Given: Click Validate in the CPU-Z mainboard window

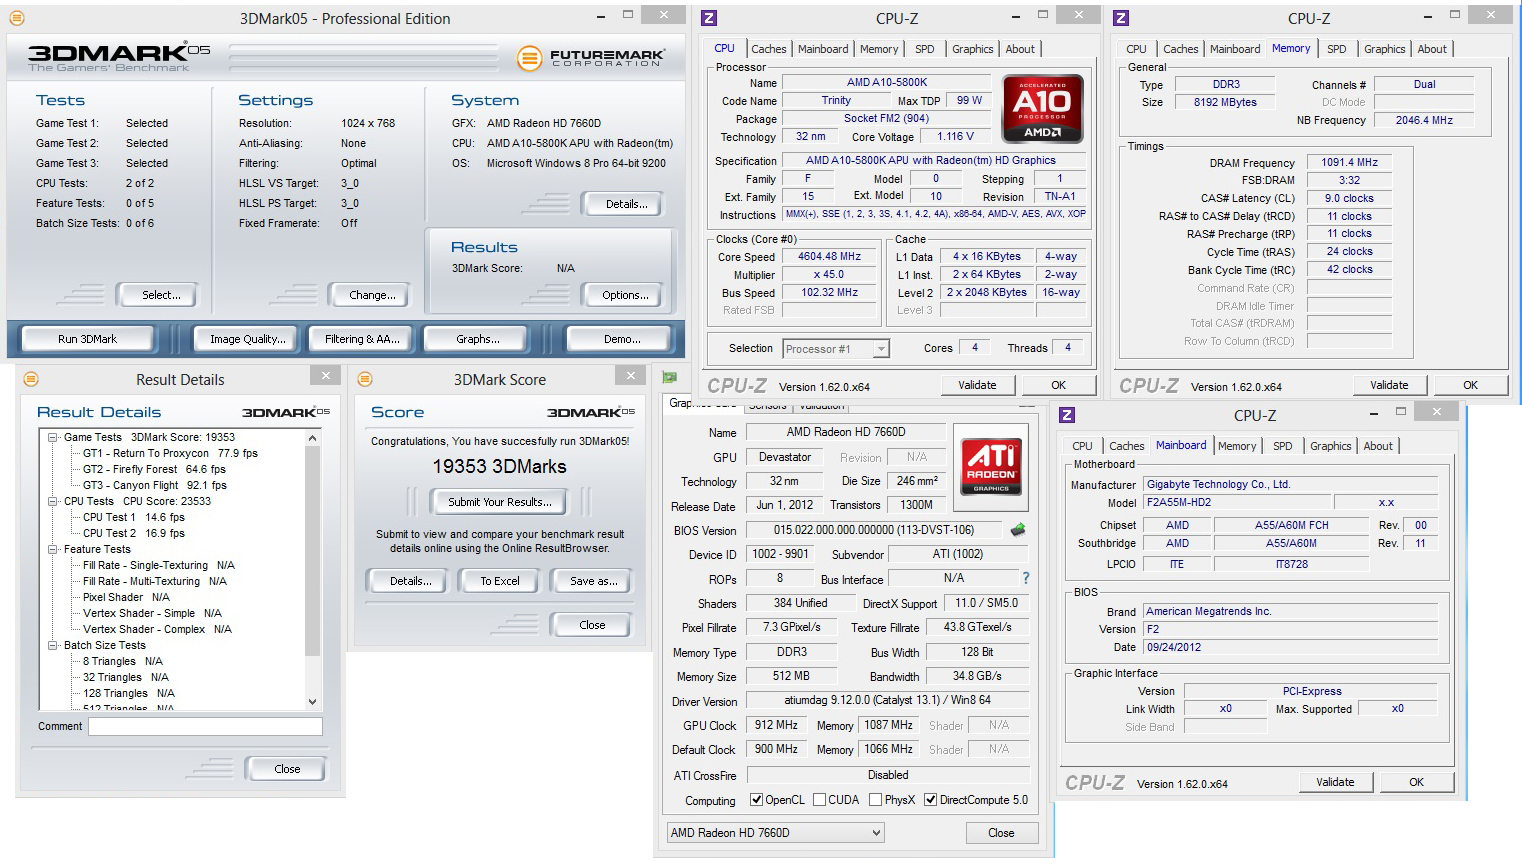Looking at the screenshot, I should pyautogui.click(x=1335, y=782).
